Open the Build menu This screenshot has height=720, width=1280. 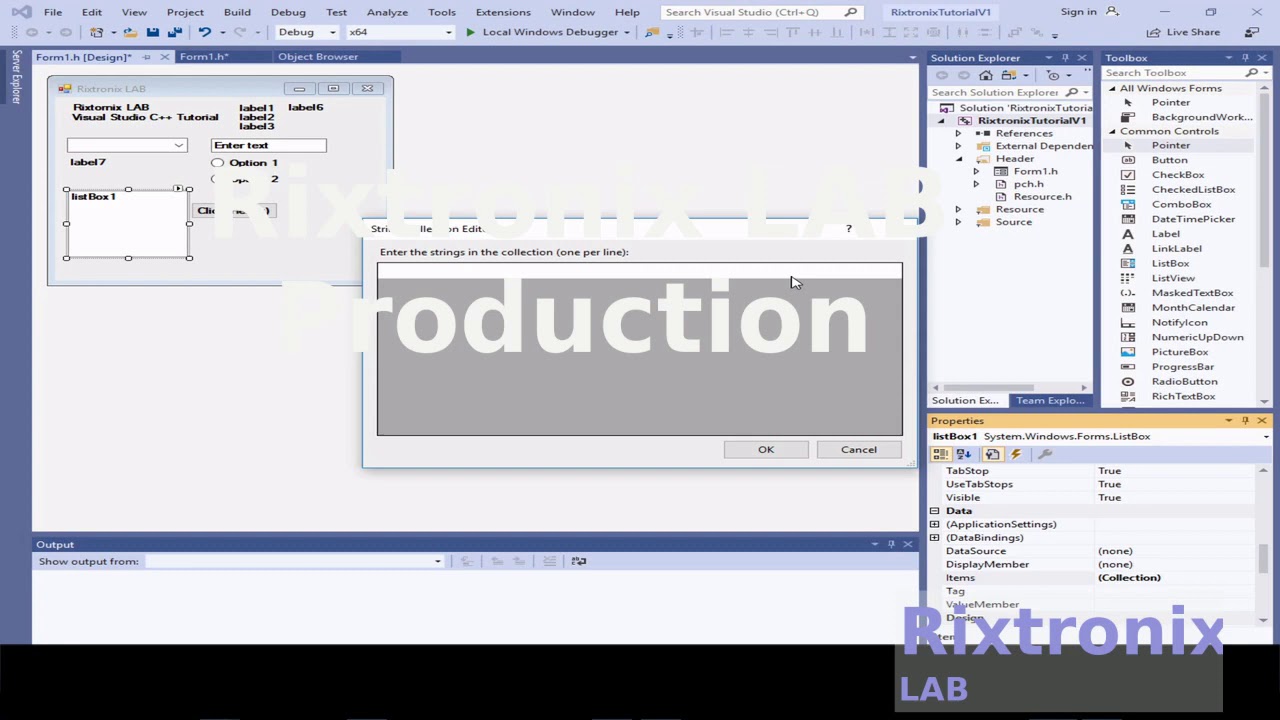click(237, 12)
